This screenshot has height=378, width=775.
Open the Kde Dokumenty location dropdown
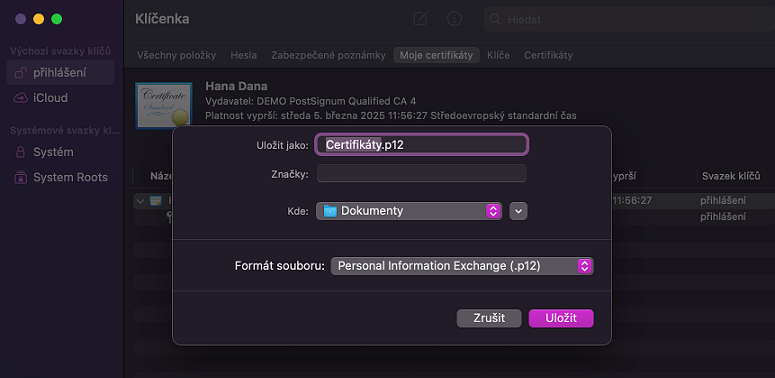[x=409, y=211]
